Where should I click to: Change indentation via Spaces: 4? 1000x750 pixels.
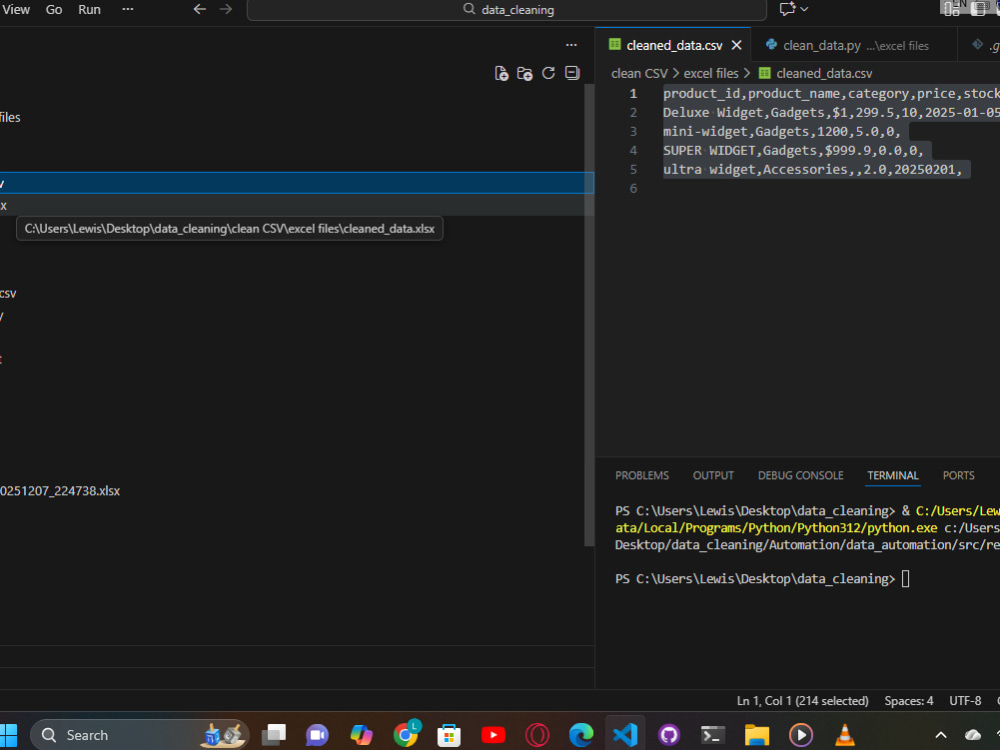point(909,700)
